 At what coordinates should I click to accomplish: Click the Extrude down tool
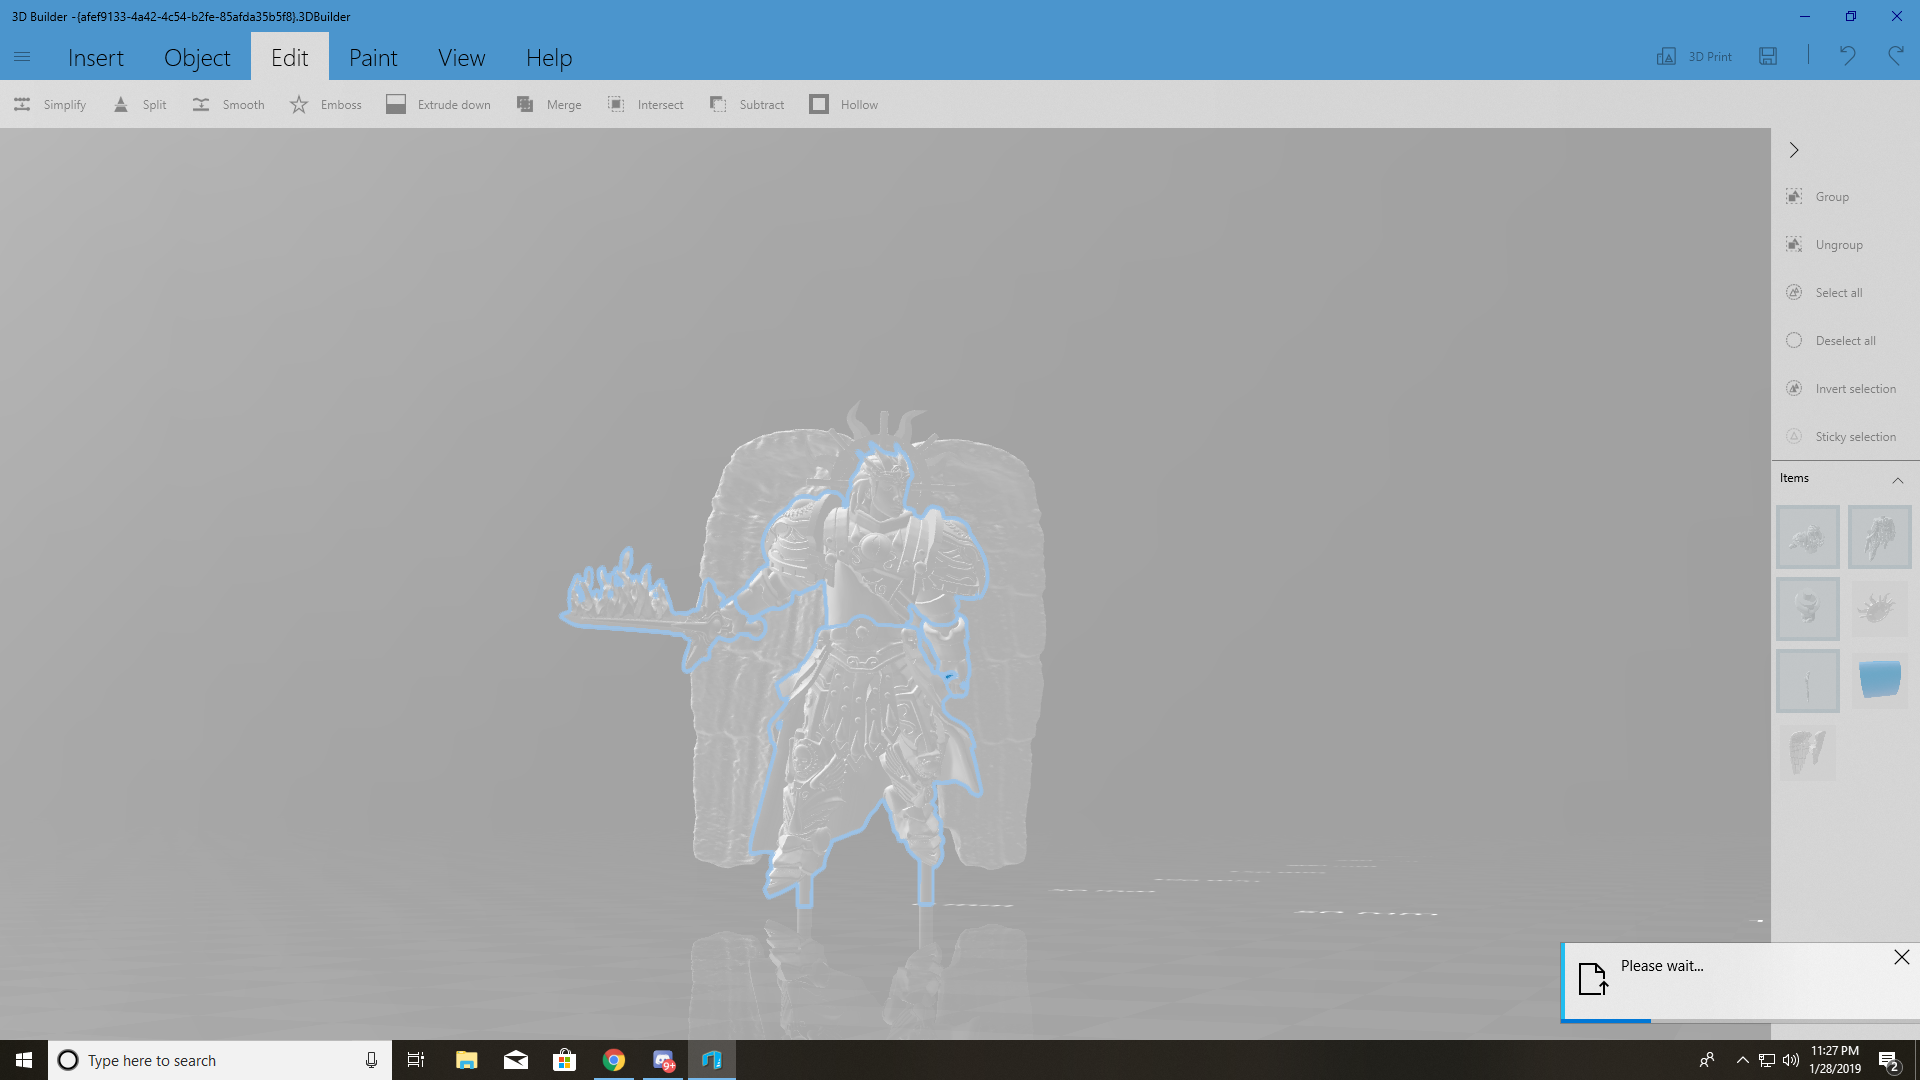(x=439, y=104)
